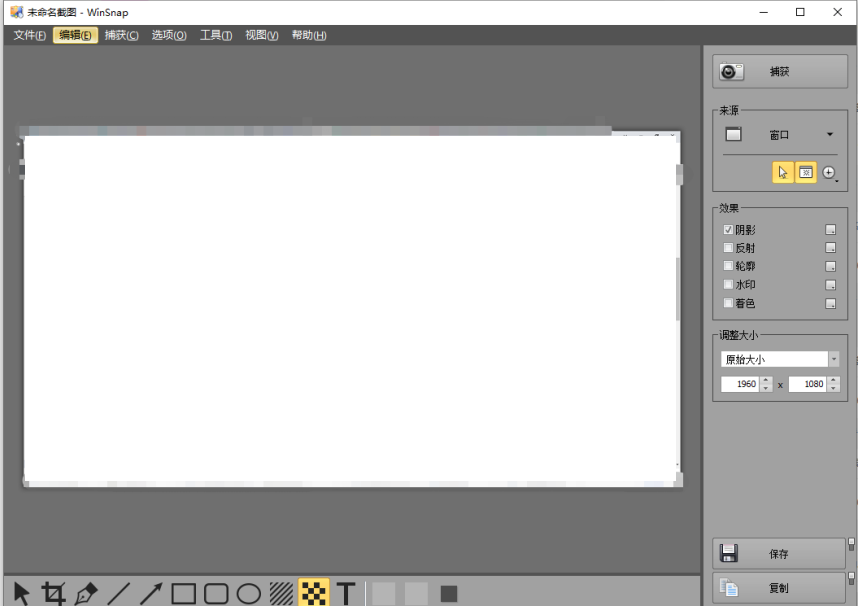Activate the ellipse shape tool
Screen dimensions: 858x606
pos(248,593)
